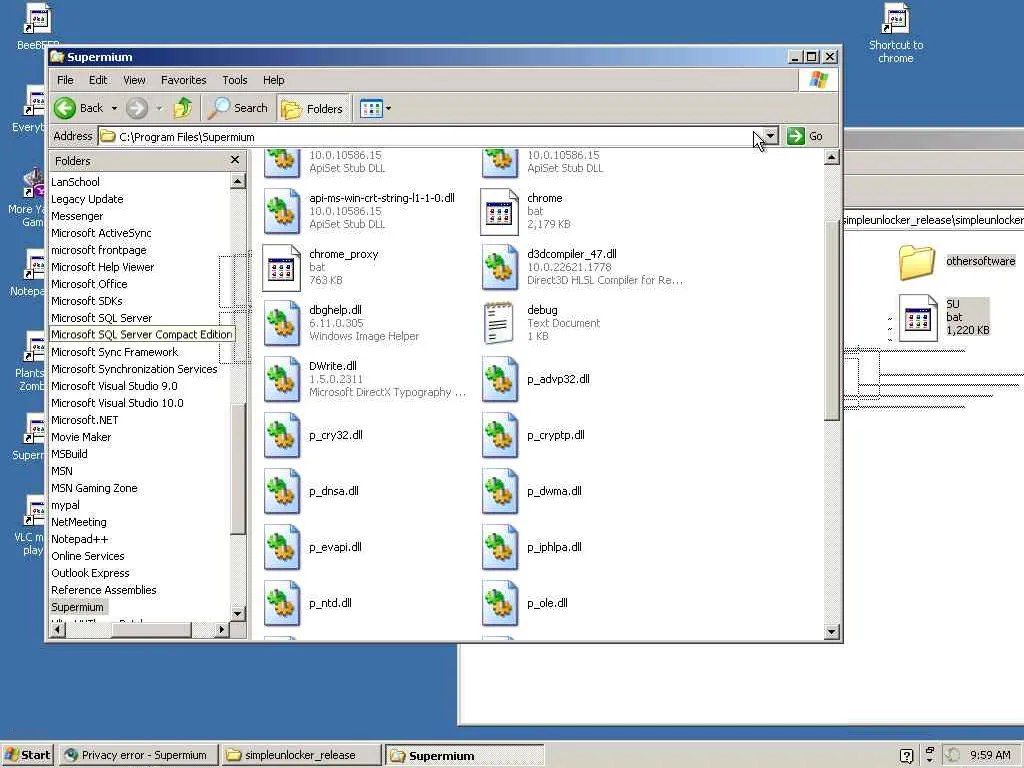Viewport: 1024px width, 768px height.
Task: Switch to Privacy error - Supermium taskbar button
Action: pos(138,755)
